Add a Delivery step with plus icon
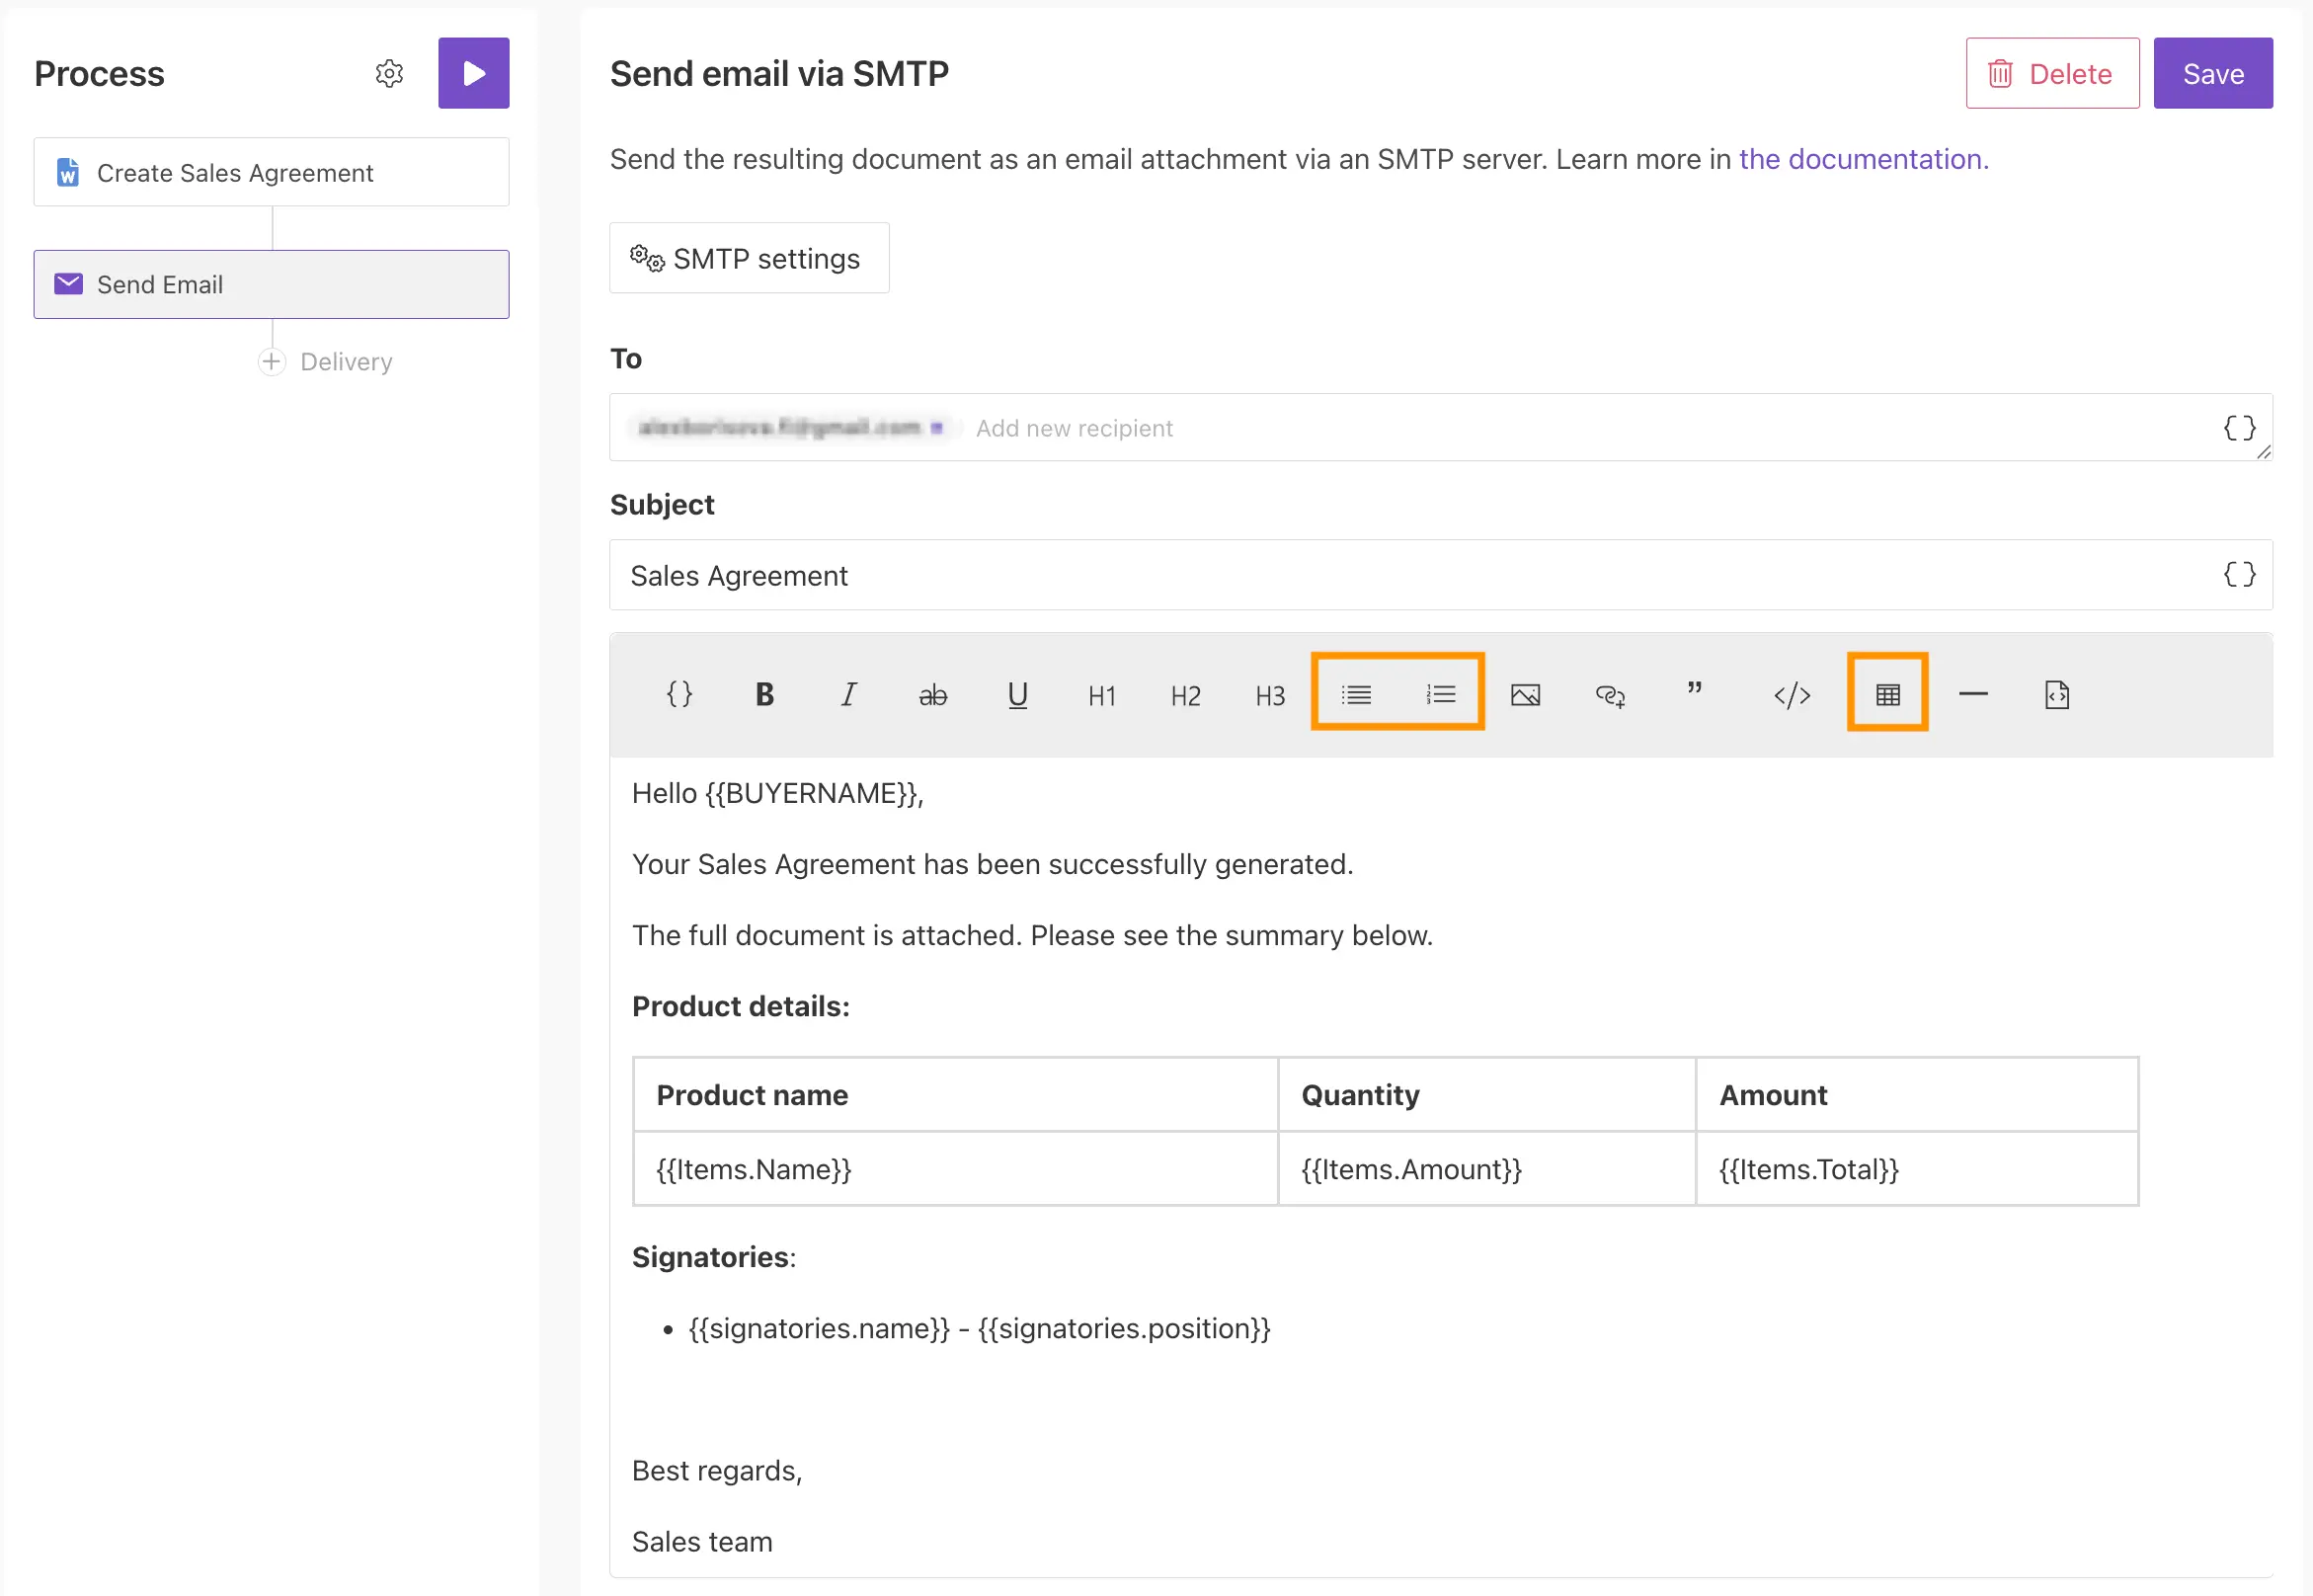Viewport: 2313px width, 1596px height. click(271, 361)
